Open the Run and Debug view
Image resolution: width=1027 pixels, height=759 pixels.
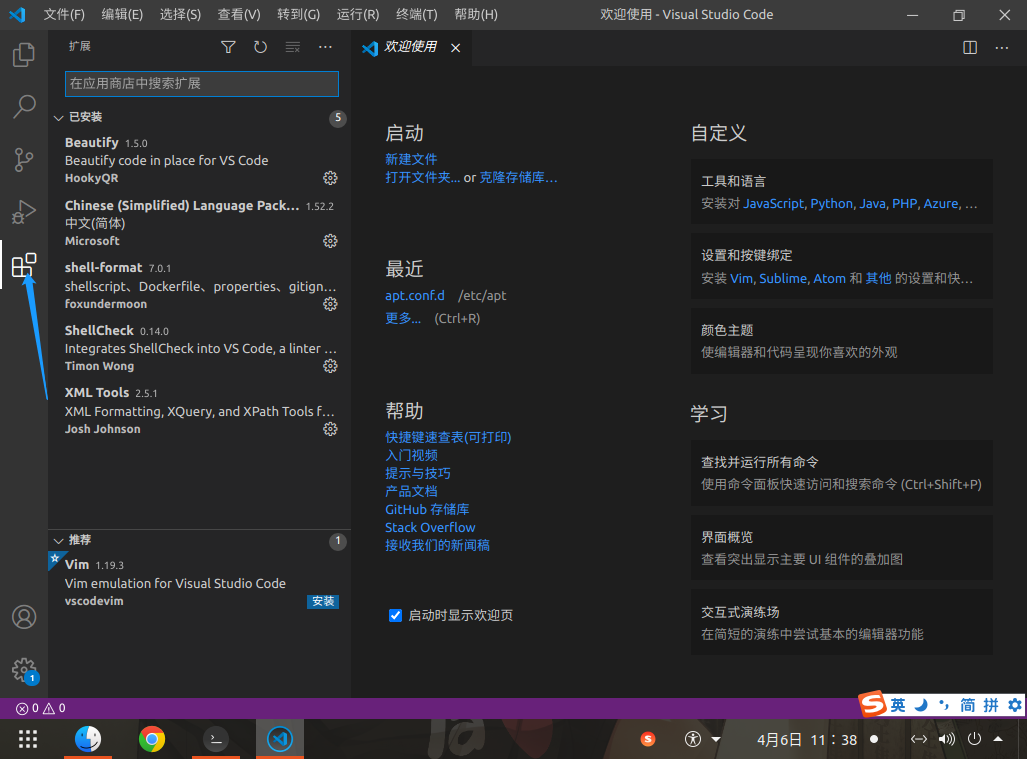(24, 212)
